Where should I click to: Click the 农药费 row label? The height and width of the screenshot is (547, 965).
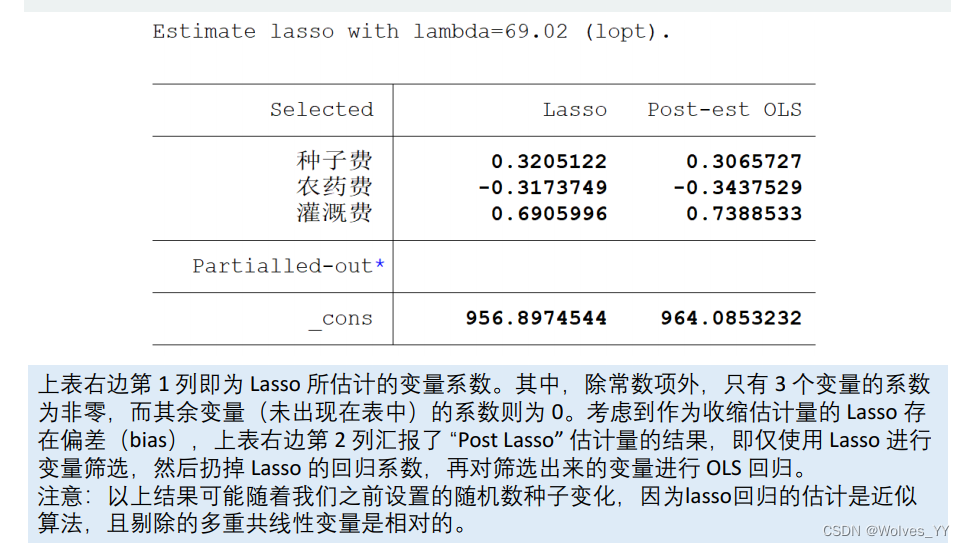(334, 186)
